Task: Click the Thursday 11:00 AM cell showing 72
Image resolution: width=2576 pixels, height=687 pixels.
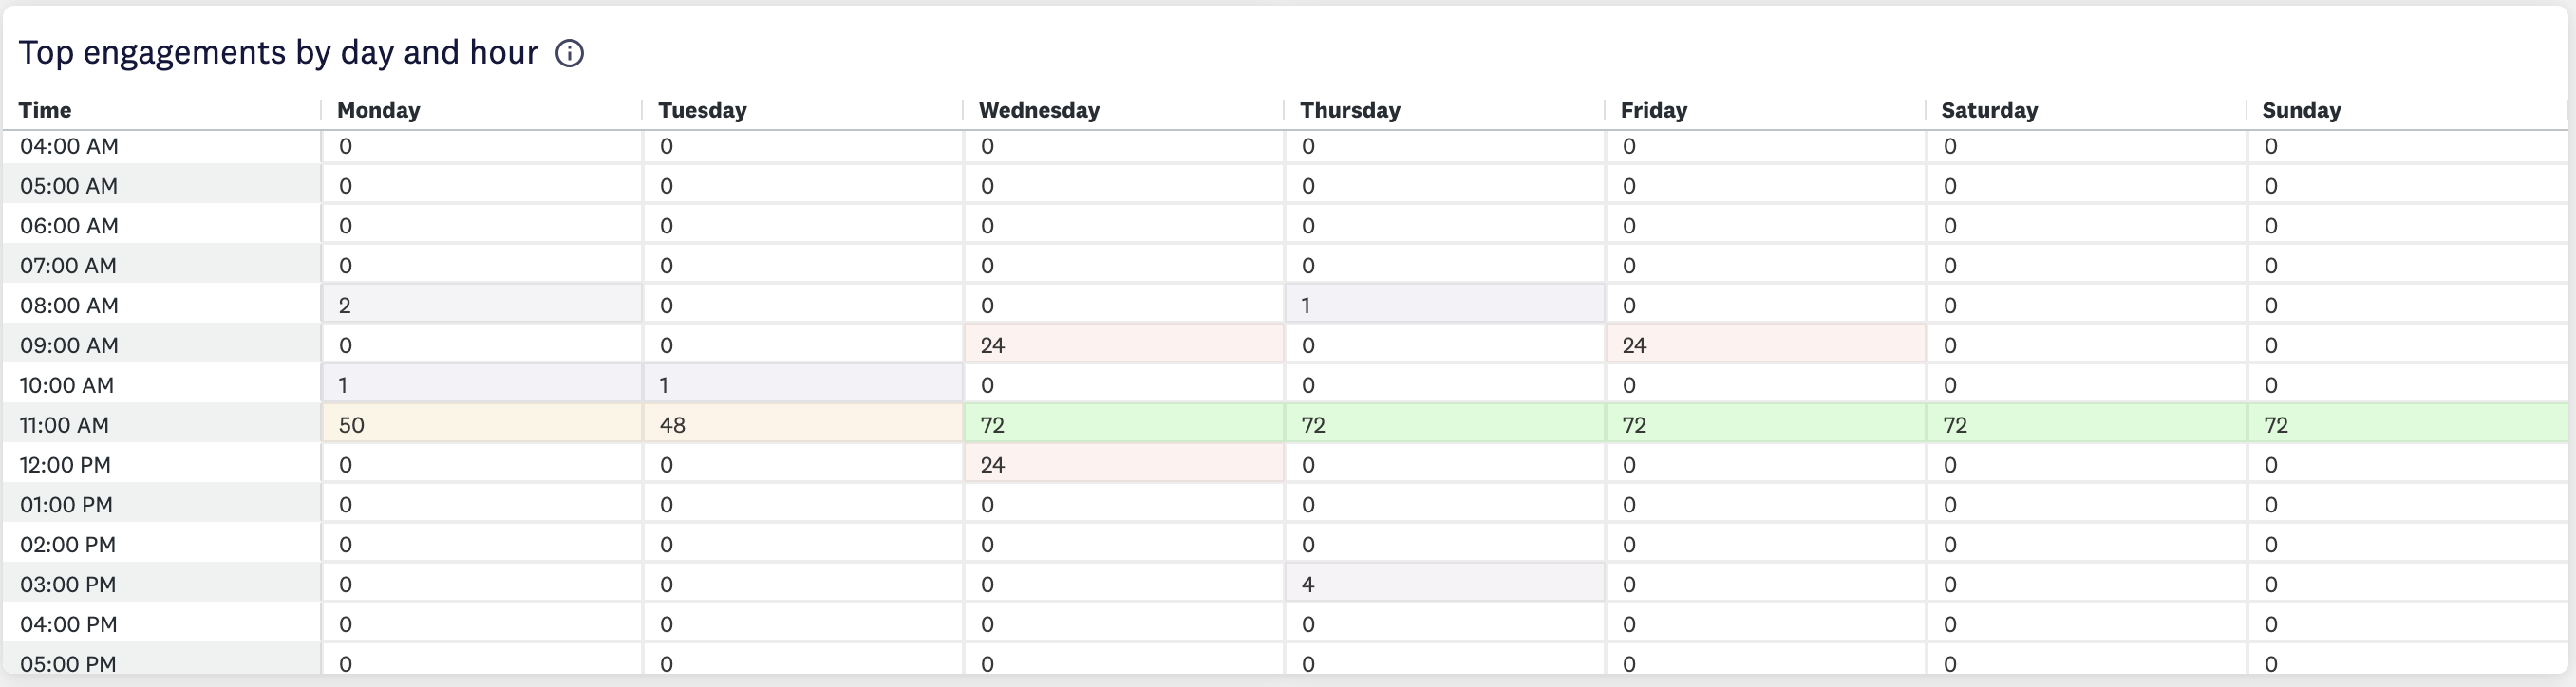Action: coord(1445,424)
